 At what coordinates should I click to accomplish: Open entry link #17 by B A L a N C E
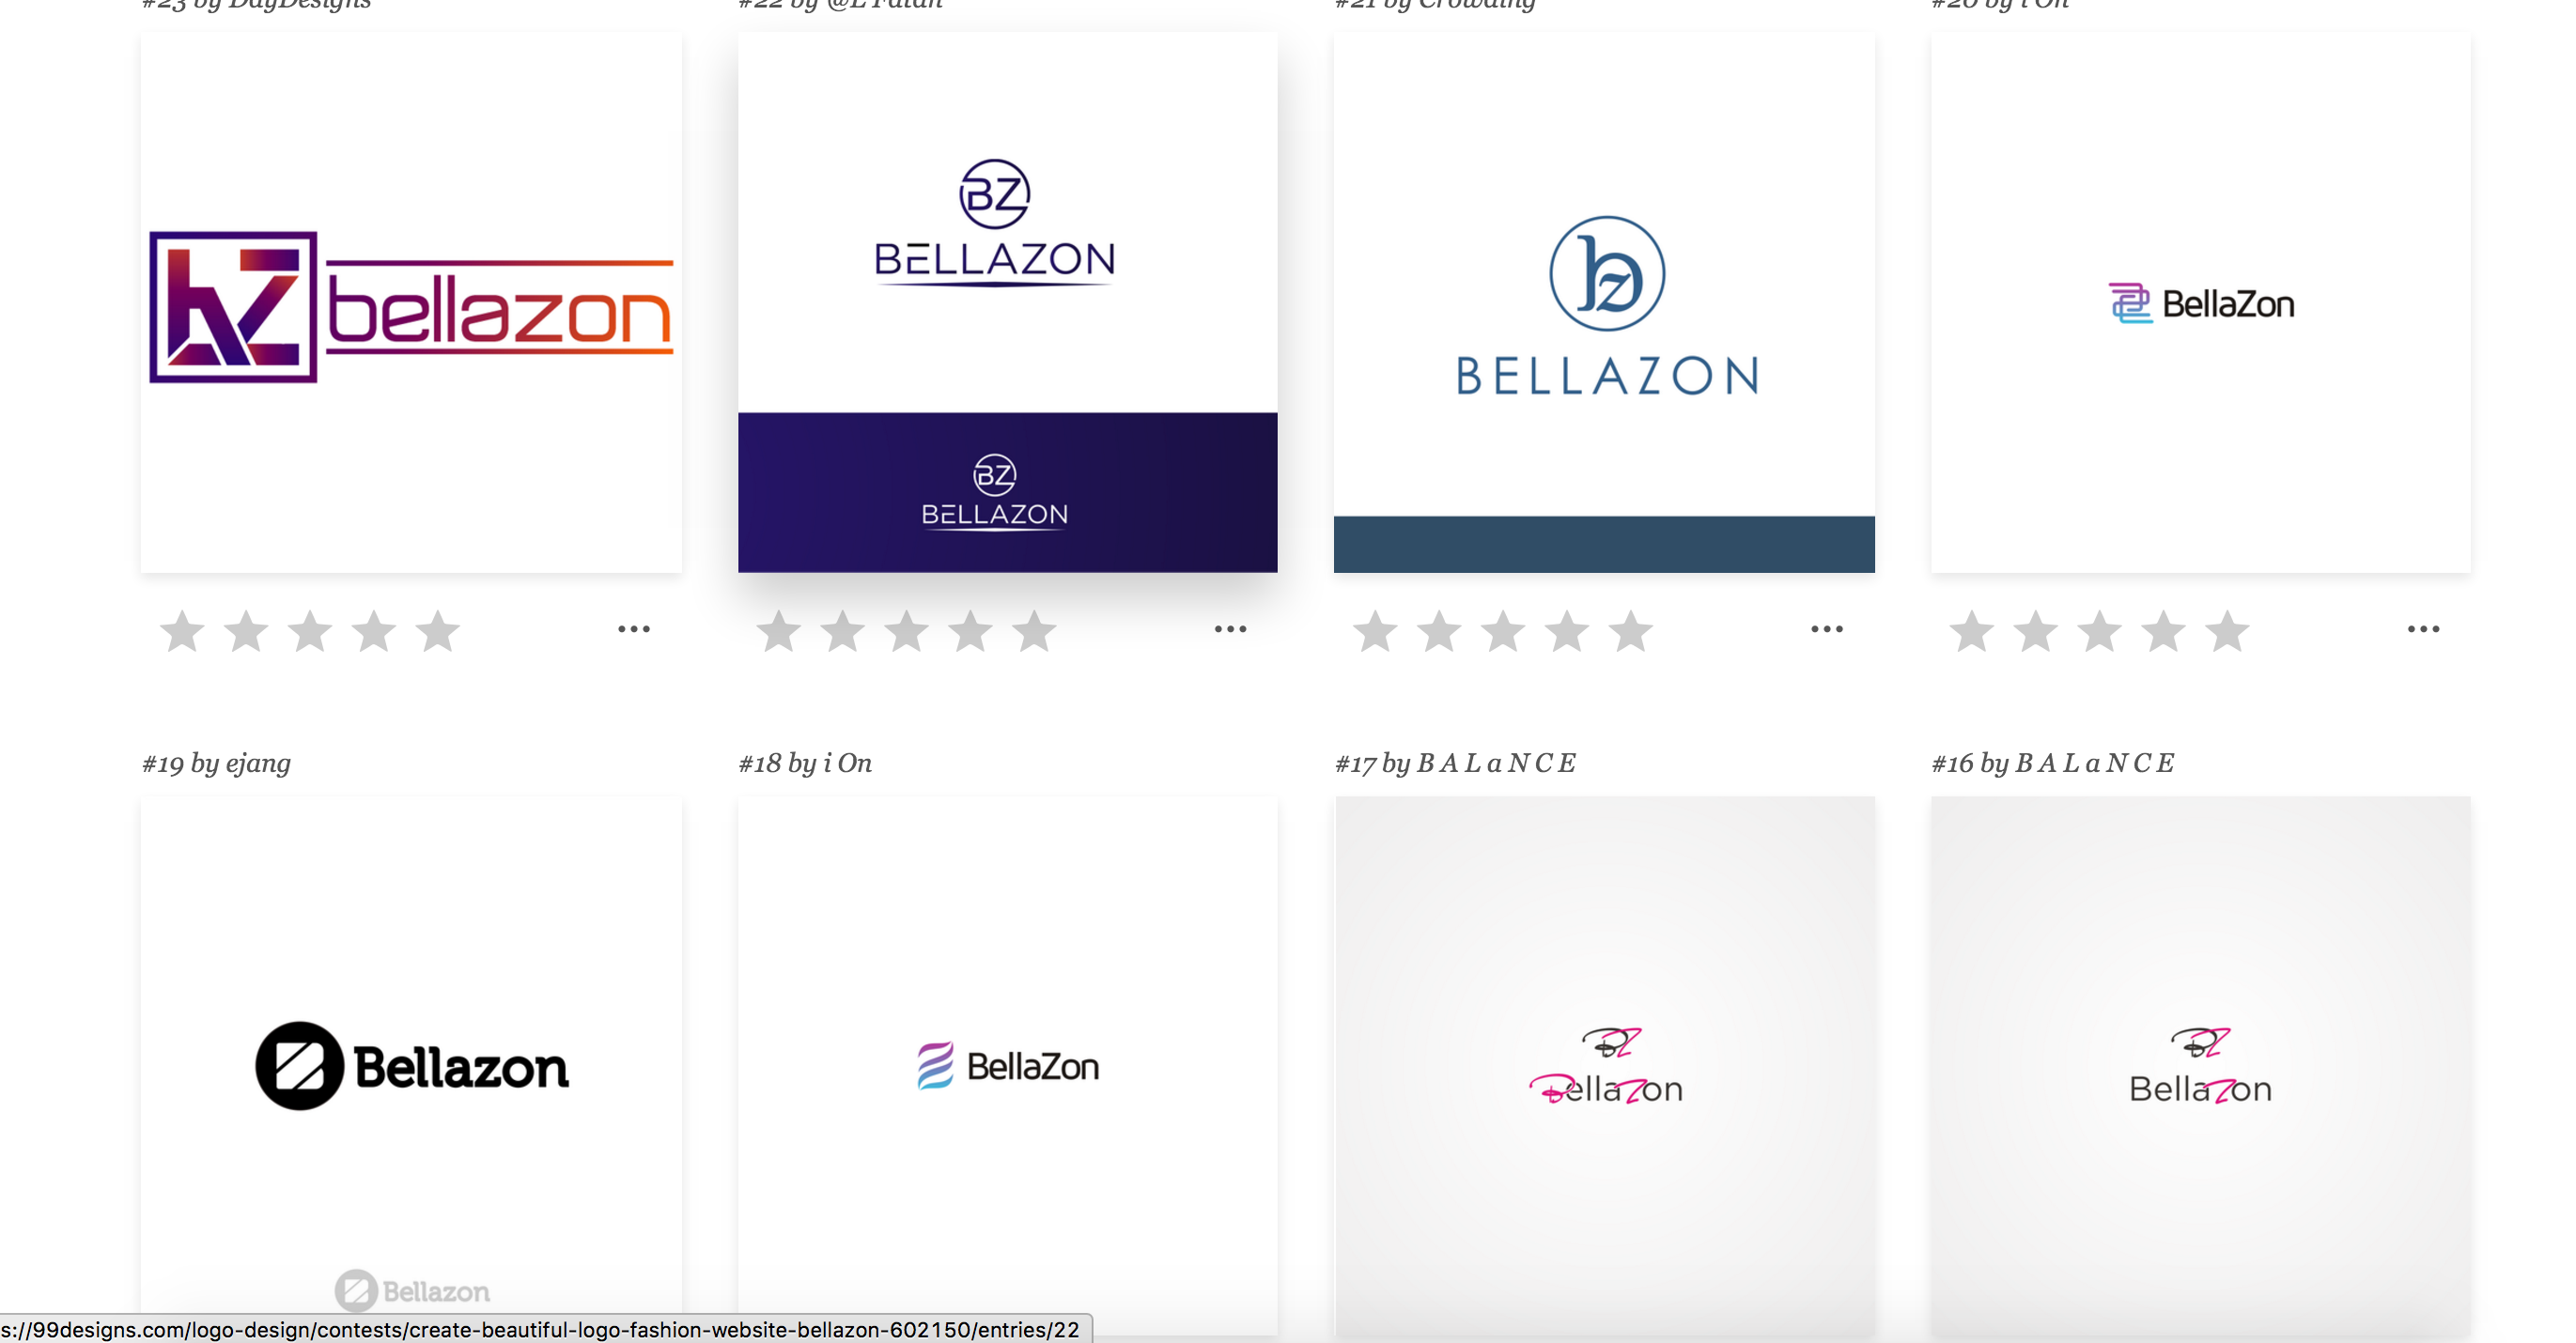tap(1455, 763)
